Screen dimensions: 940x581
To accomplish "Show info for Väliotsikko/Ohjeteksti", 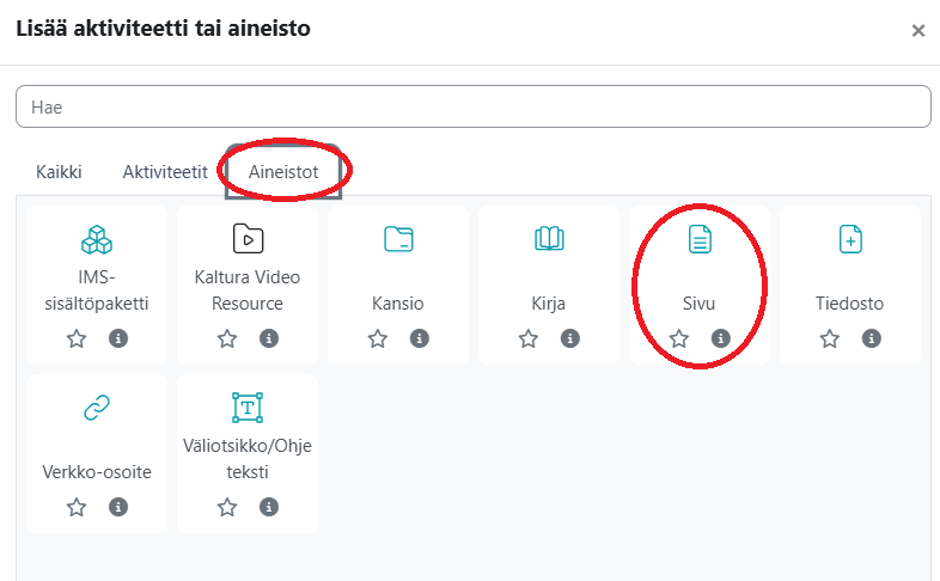I will pyautogui.click(x=269, y=507).
